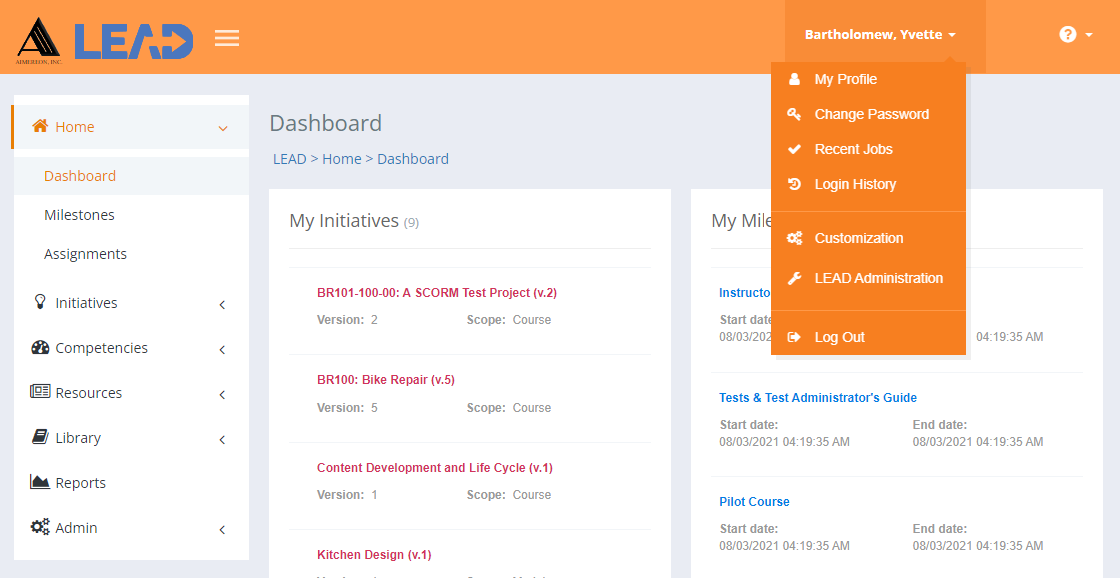This screenshot has height=578, width=1120.
Task: Open the help dropdown arrow
Action: point(1089,35)
